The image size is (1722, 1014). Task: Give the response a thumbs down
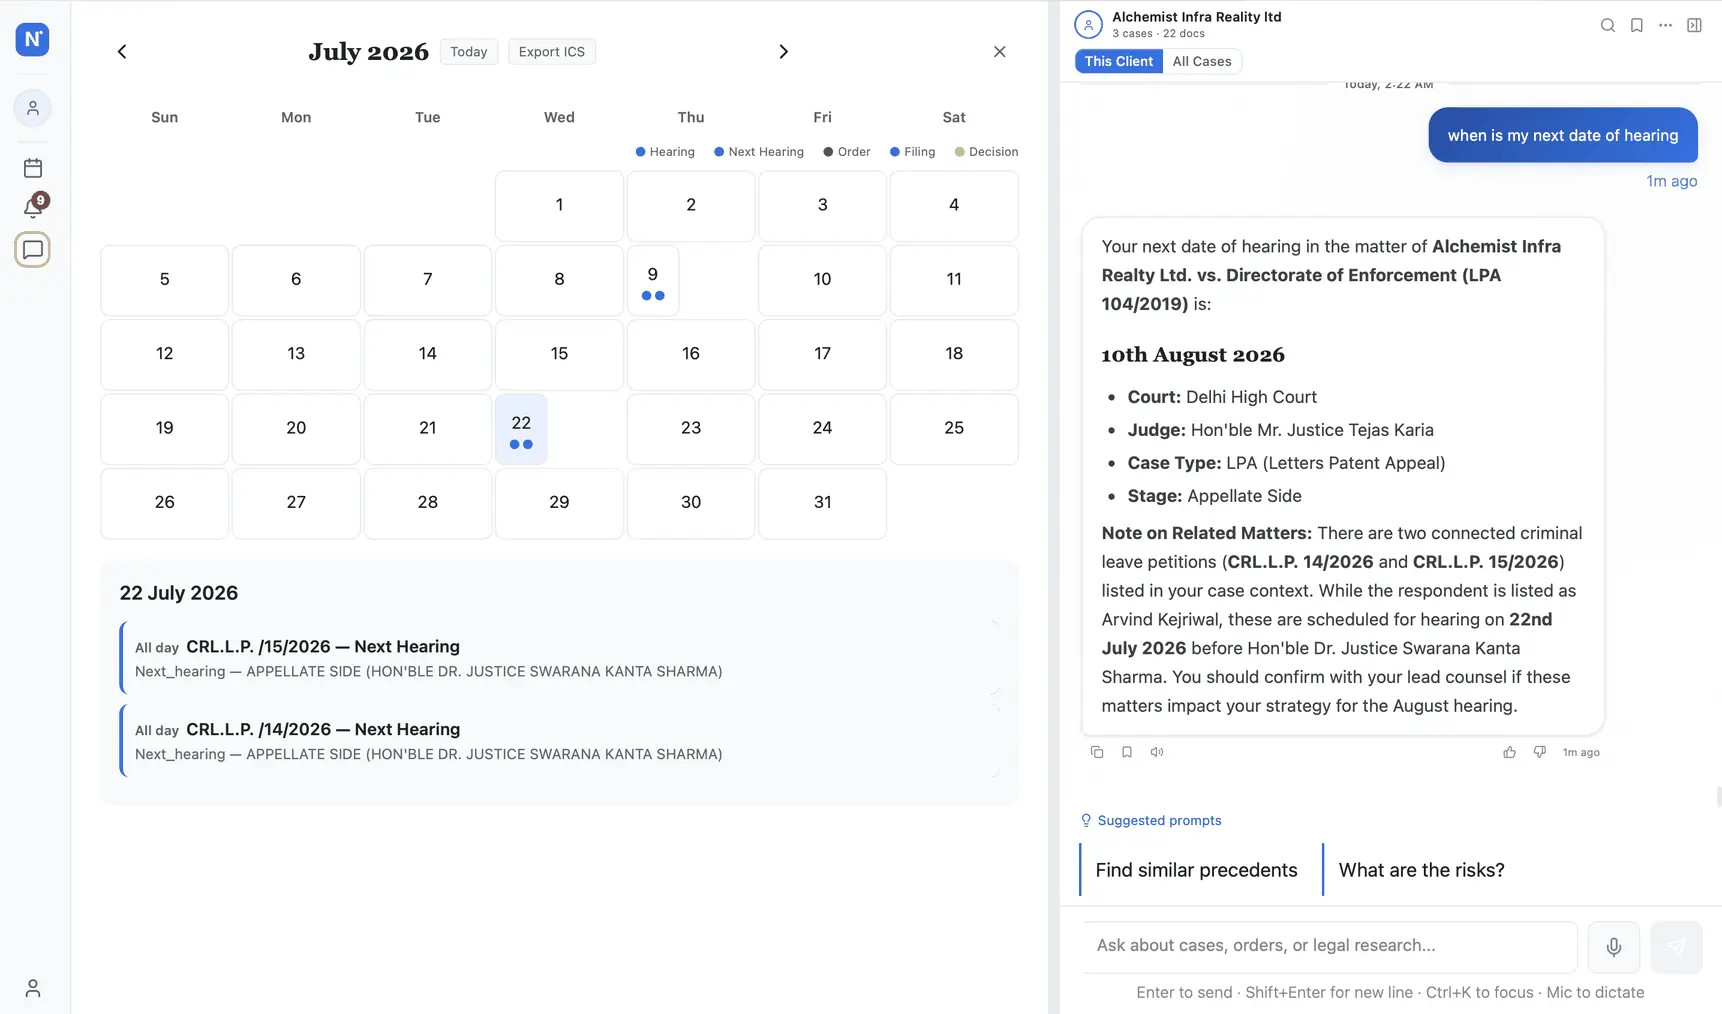1540,752
